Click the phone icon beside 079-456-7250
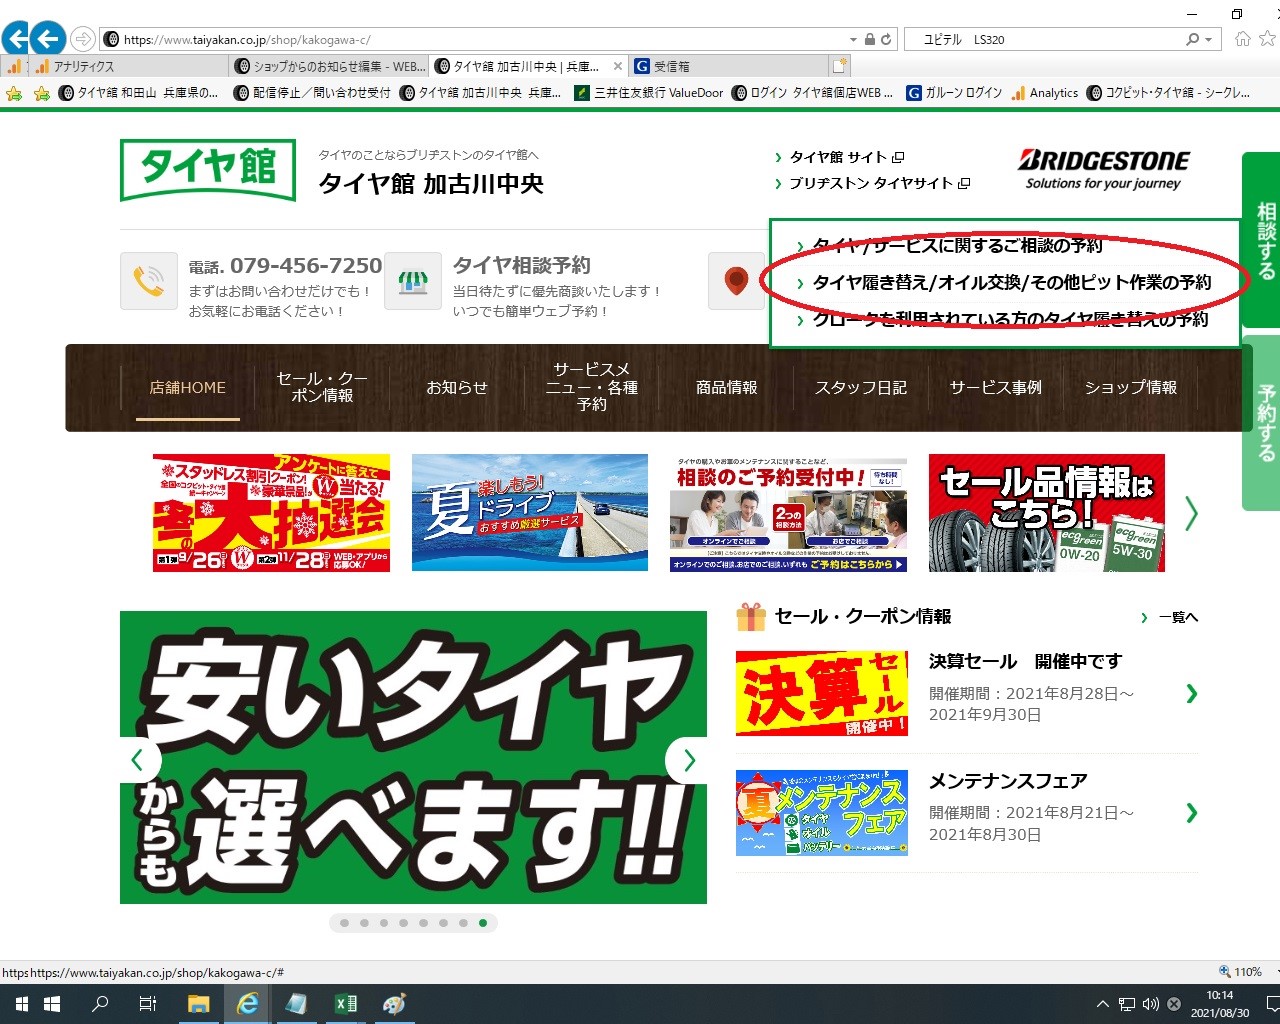 click(149, 281)
